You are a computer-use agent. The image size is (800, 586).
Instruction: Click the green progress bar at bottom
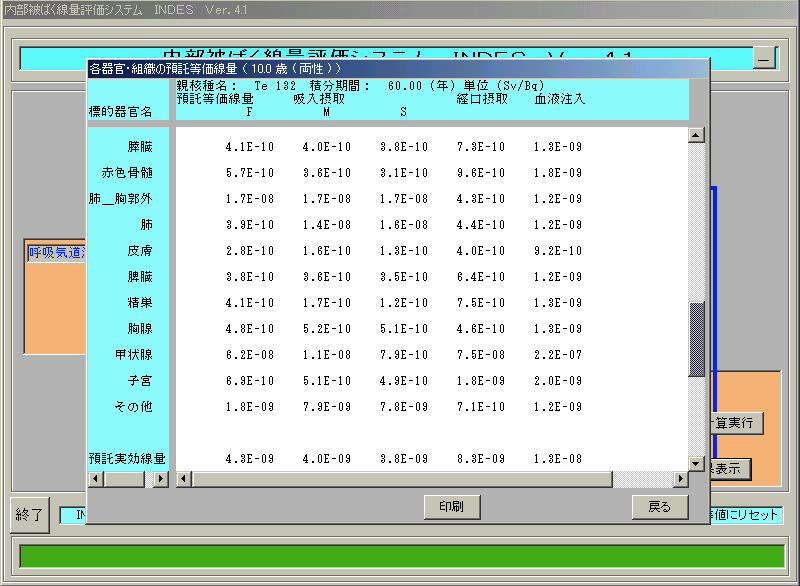(x=399, y=557)
